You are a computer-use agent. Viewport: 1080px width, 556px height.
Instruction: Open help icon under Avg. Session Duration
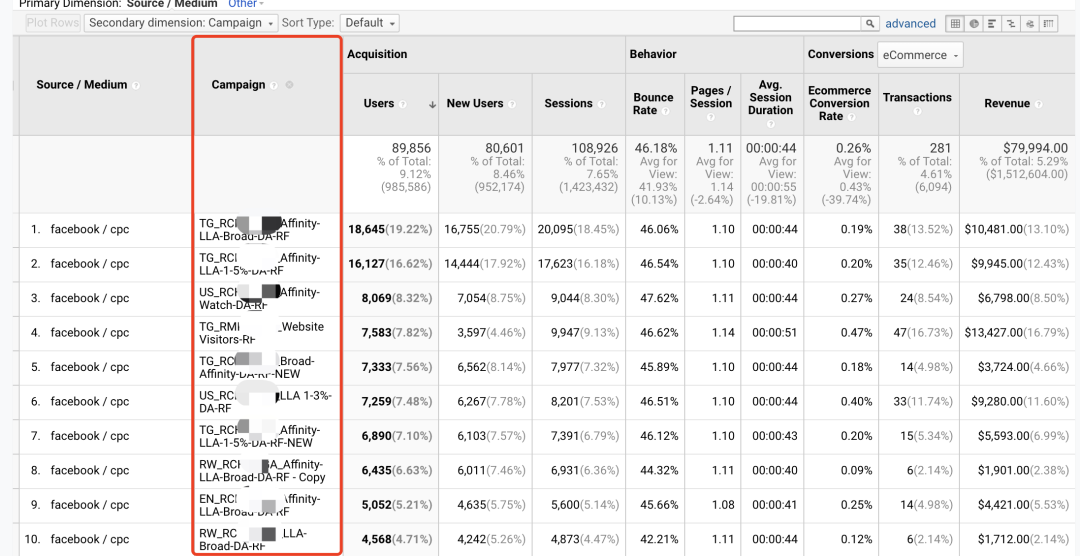(x=770, y=124)
